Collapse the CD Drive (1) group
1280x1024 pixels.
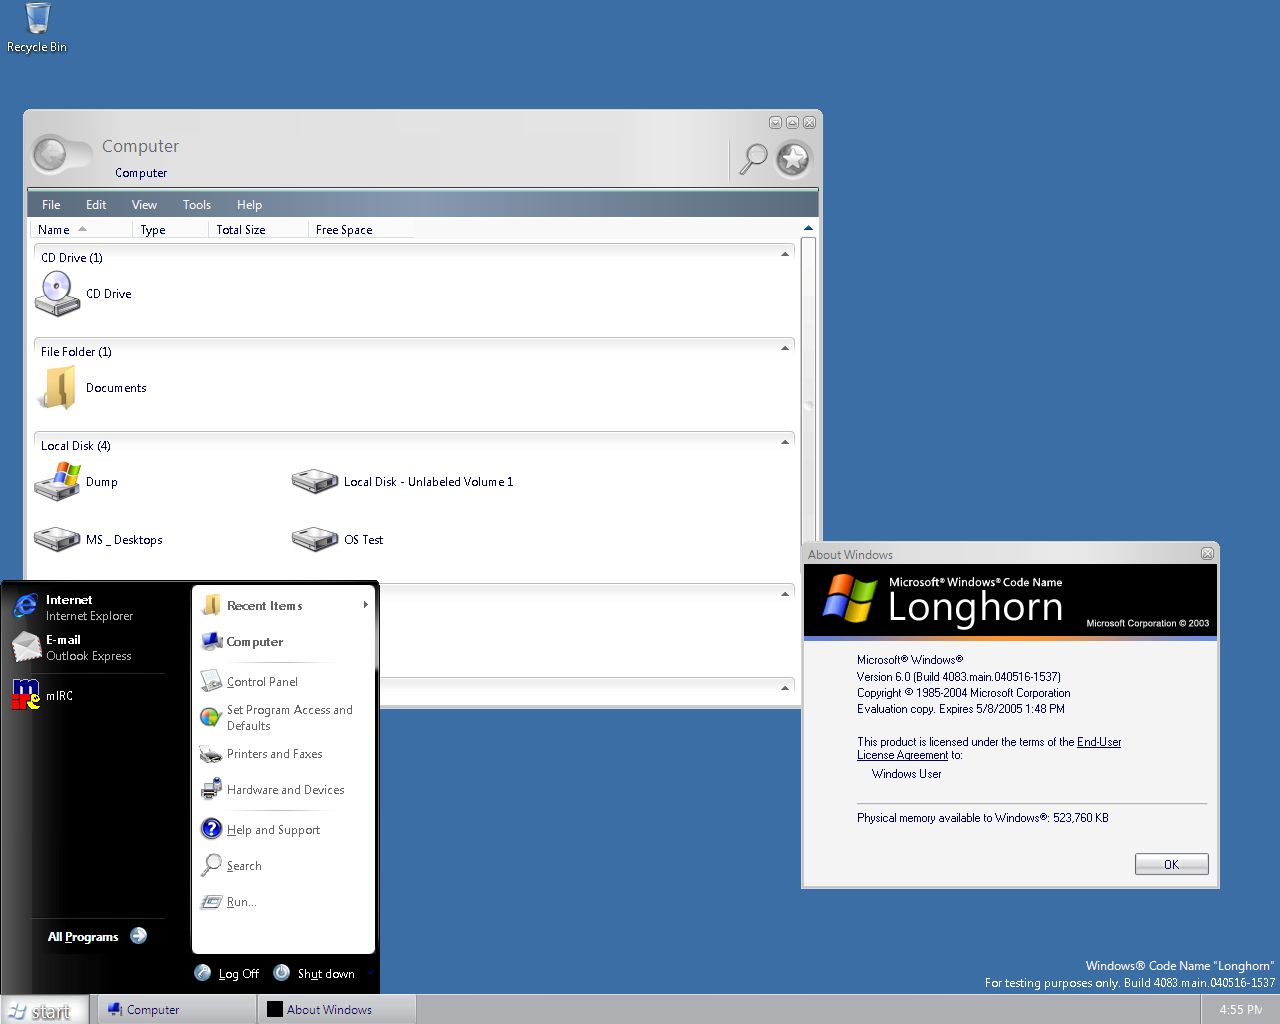785,254
